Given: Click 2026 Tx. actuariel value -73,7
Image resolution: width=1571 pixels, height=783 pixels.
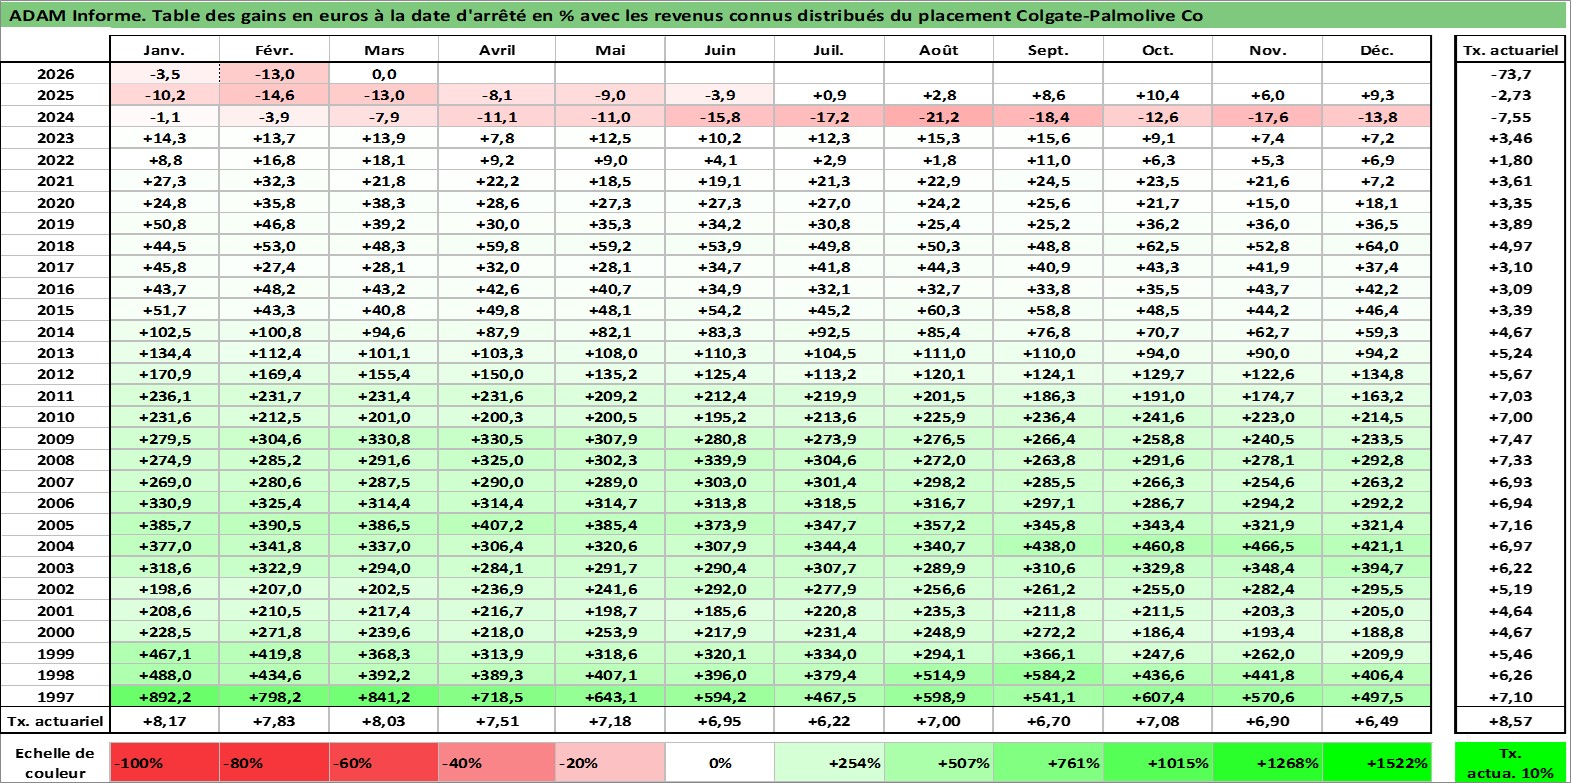Looking at the screenshot, I should [x=1511, y=74].
